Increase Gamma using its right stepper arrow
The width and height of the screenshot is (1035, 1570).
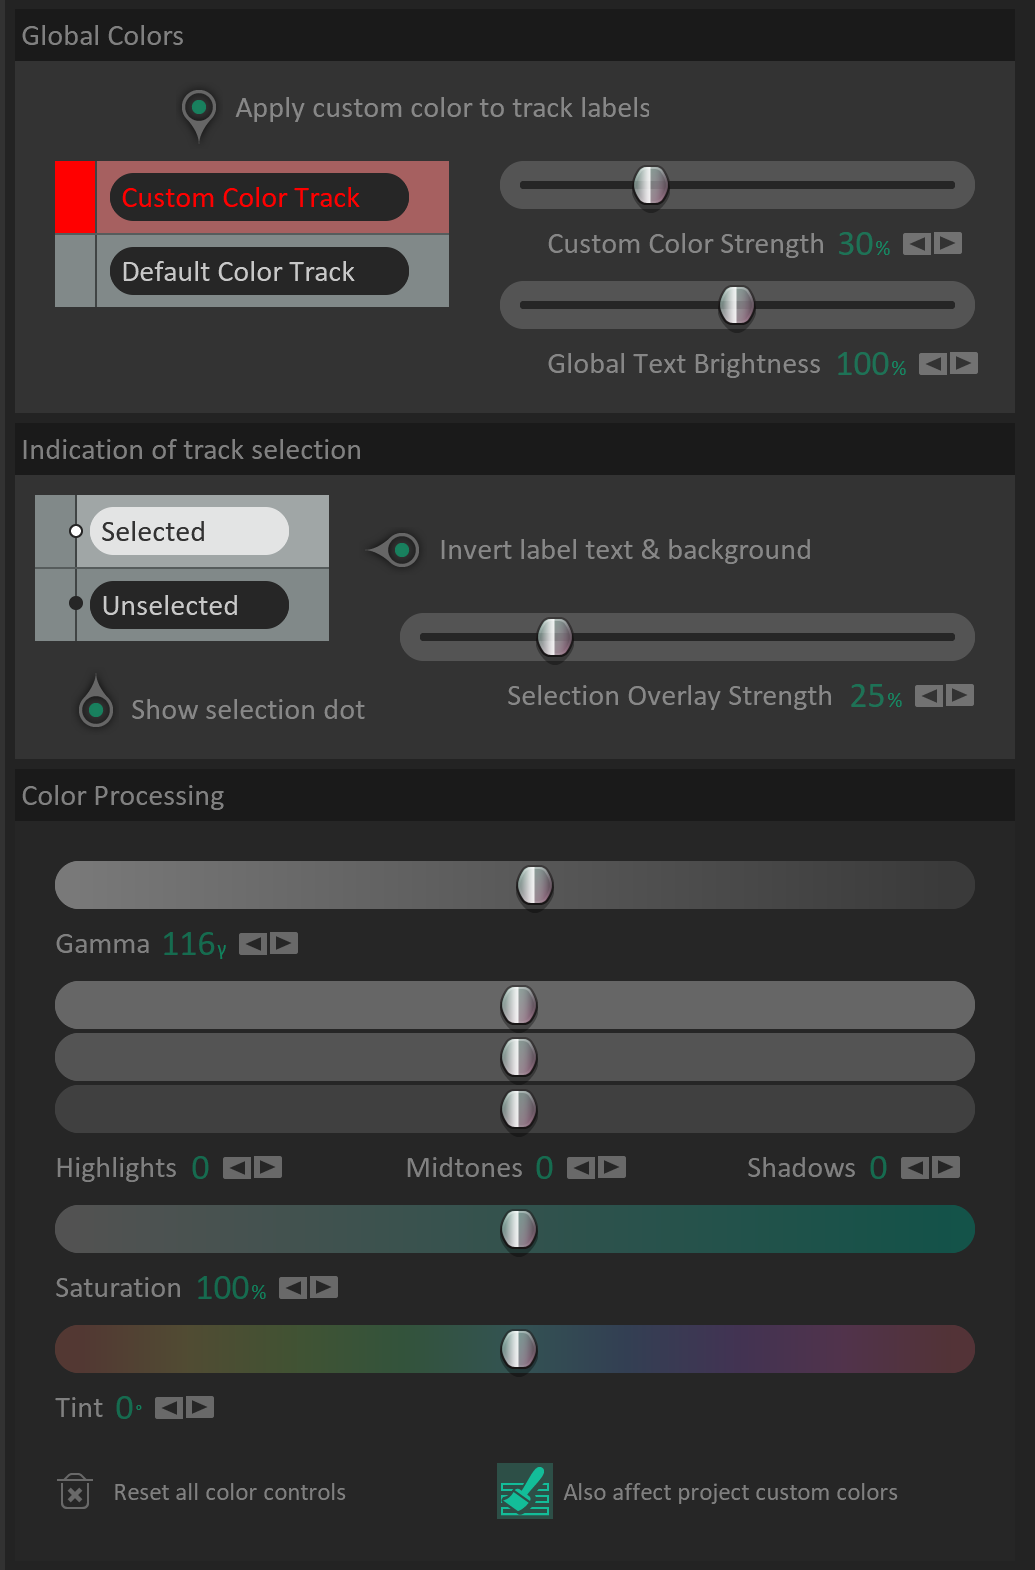click(x=286, y=942)
